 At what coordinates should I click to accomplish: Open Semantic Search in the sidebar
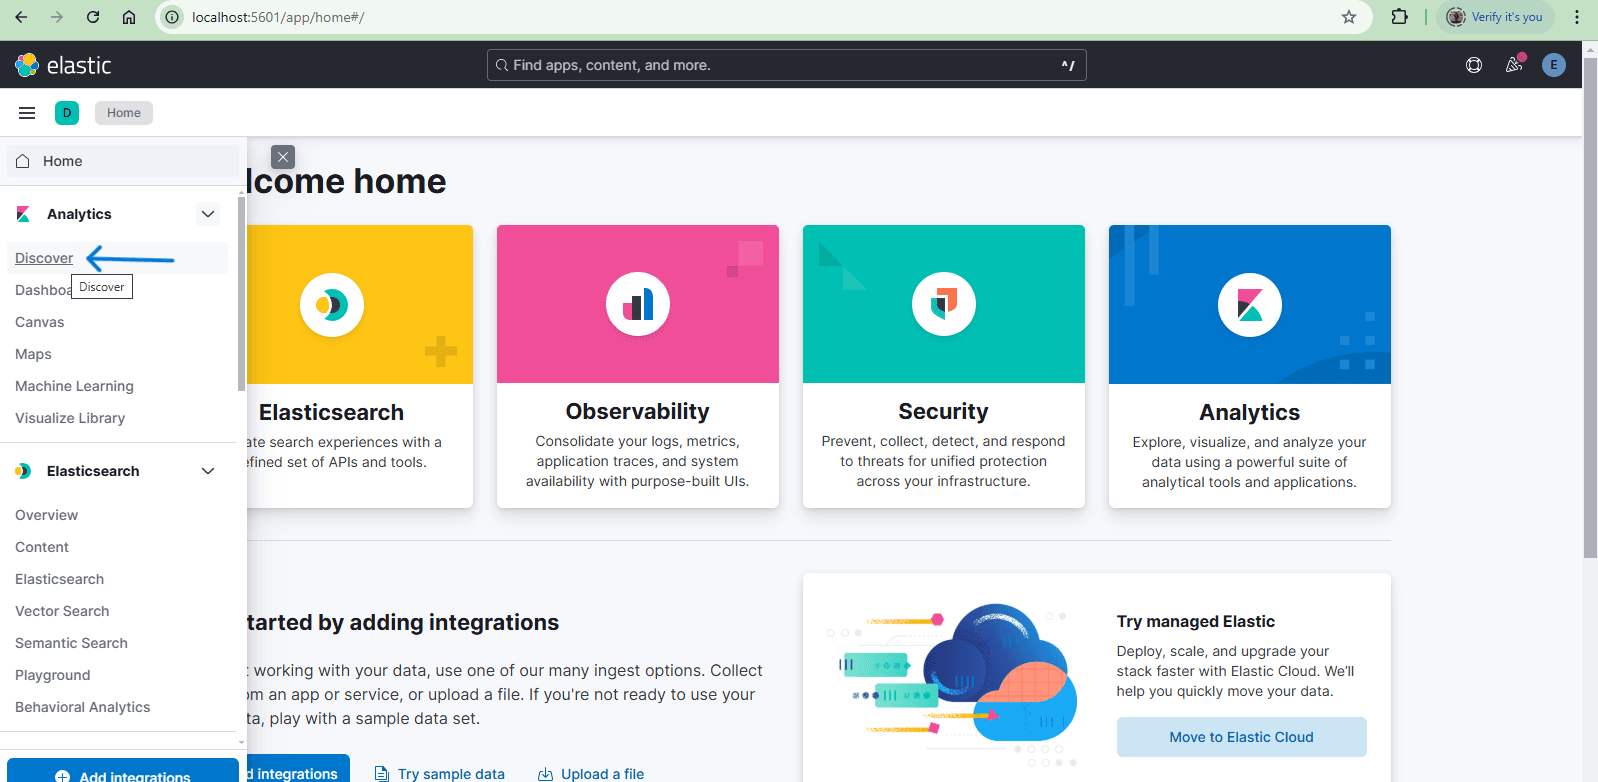click(71, 643)
